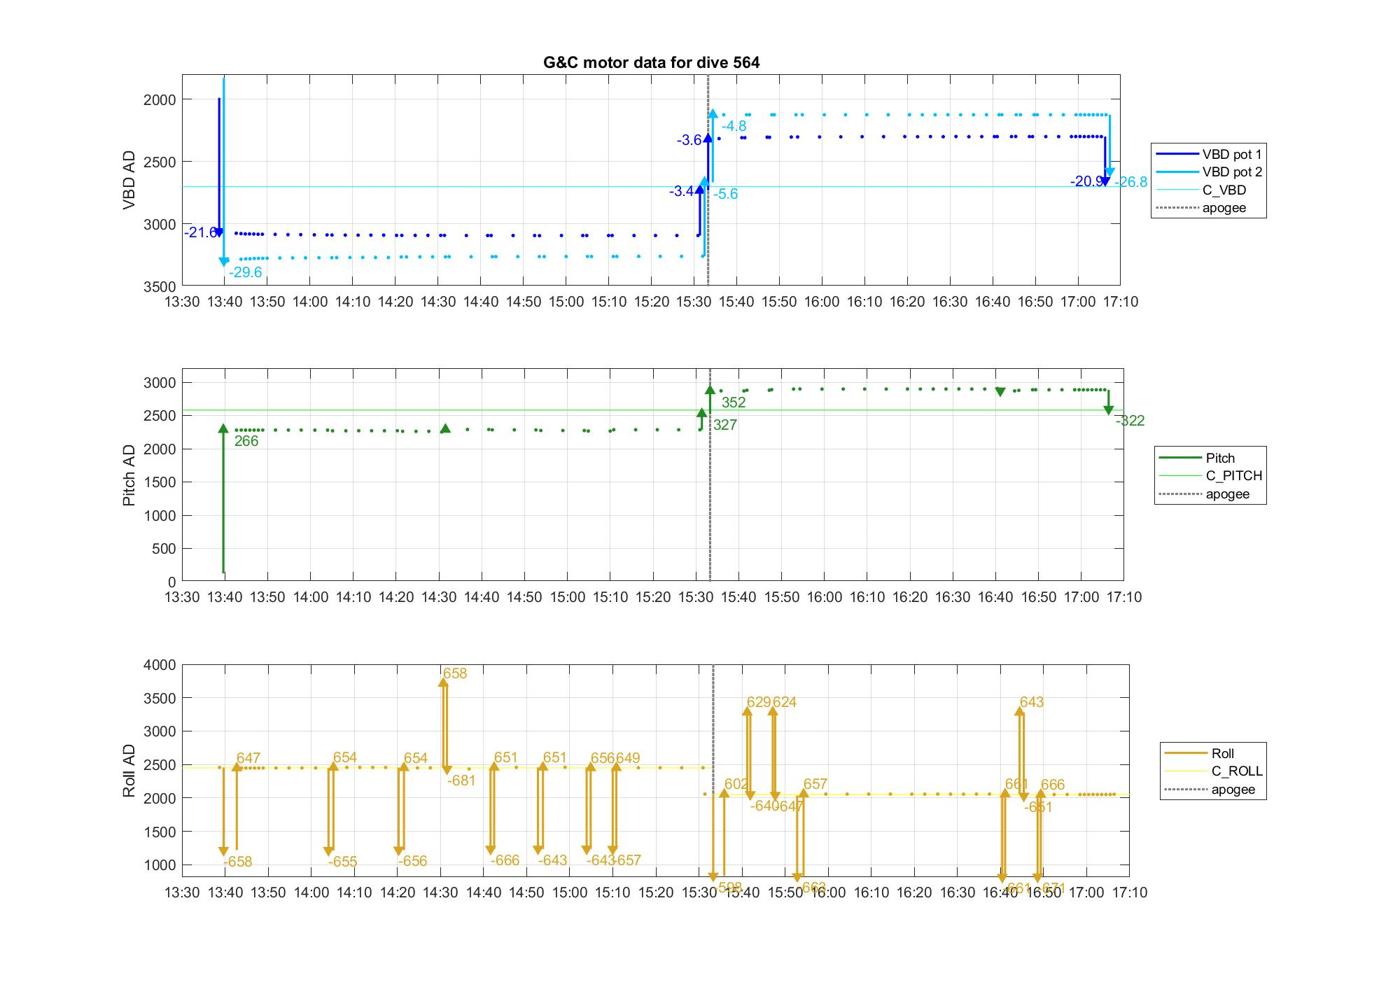Viewport: 1400px width, 986px height.
Task: Click the "-26.8" VBD data label
Action: [1132, 182]
